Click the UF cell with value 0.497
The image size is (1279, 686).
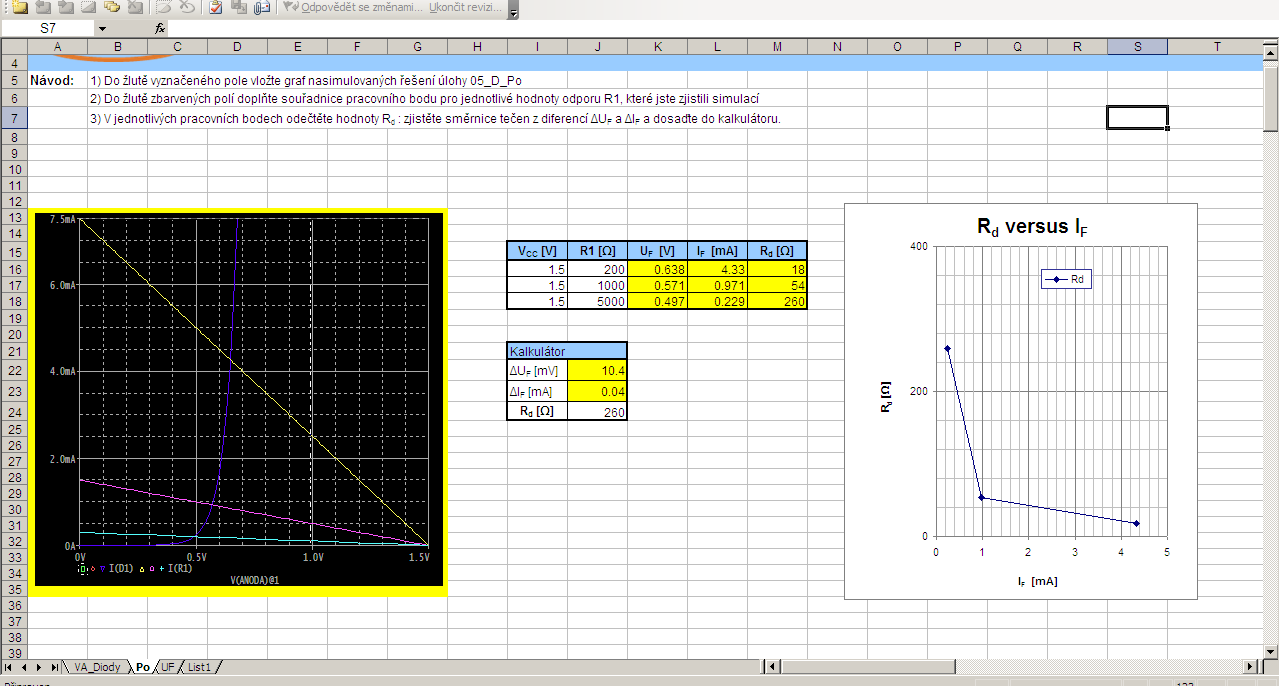click(657, 301)
